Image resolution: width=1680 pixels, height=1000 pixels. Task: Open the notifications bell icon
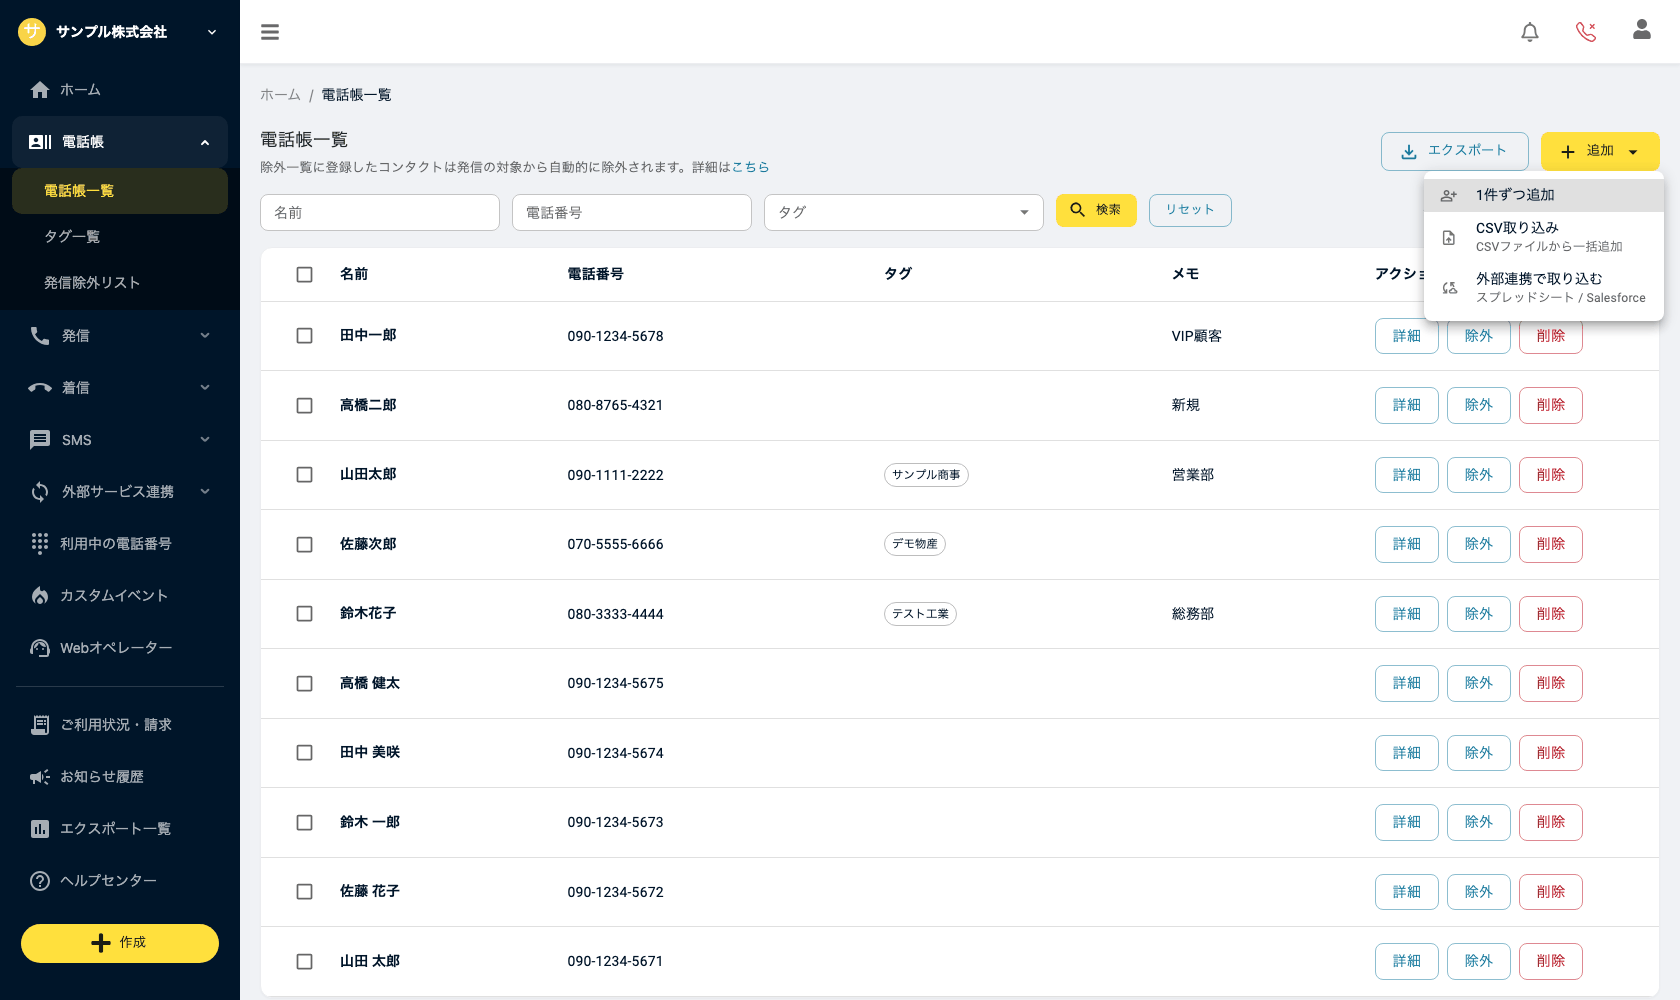pos(1530,32)
